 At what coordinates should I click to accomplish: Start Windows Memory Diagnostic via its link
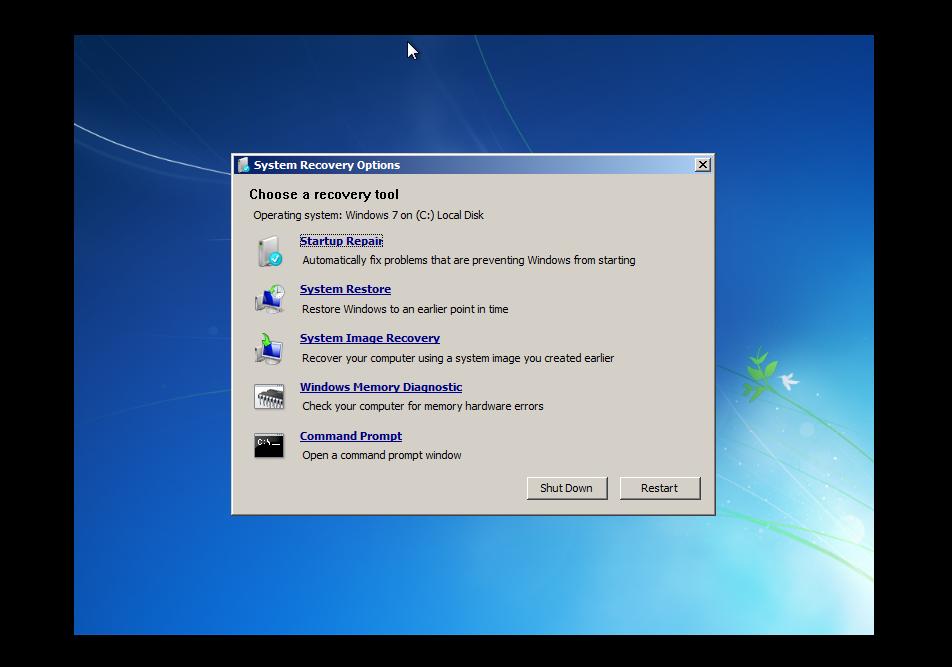380,387
